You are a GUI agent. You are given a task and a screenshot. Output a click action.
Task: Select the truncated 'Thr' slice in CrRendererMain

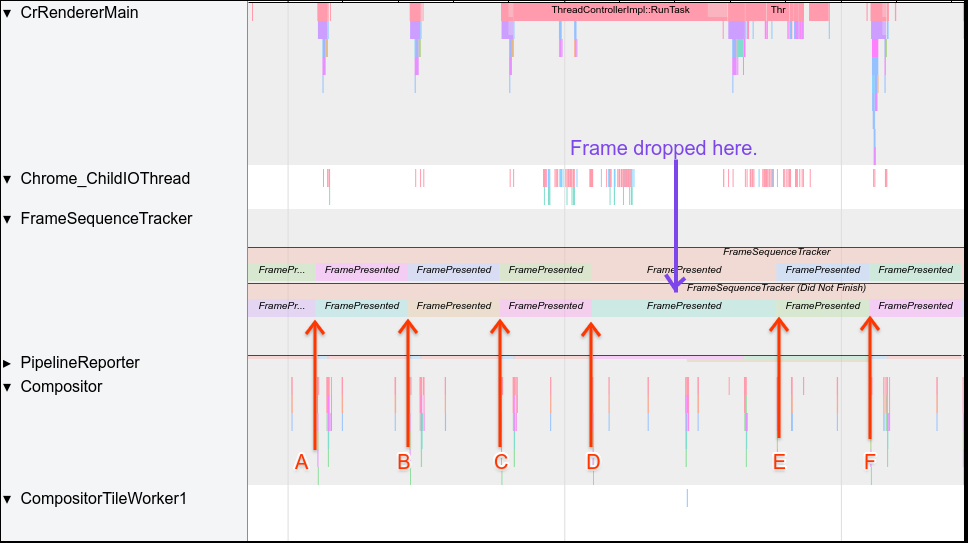click(778, 10)
